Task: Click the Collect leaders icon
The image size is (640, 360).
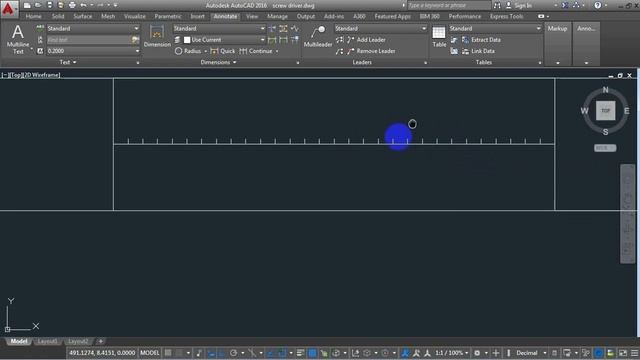Action: coord(339,51)
